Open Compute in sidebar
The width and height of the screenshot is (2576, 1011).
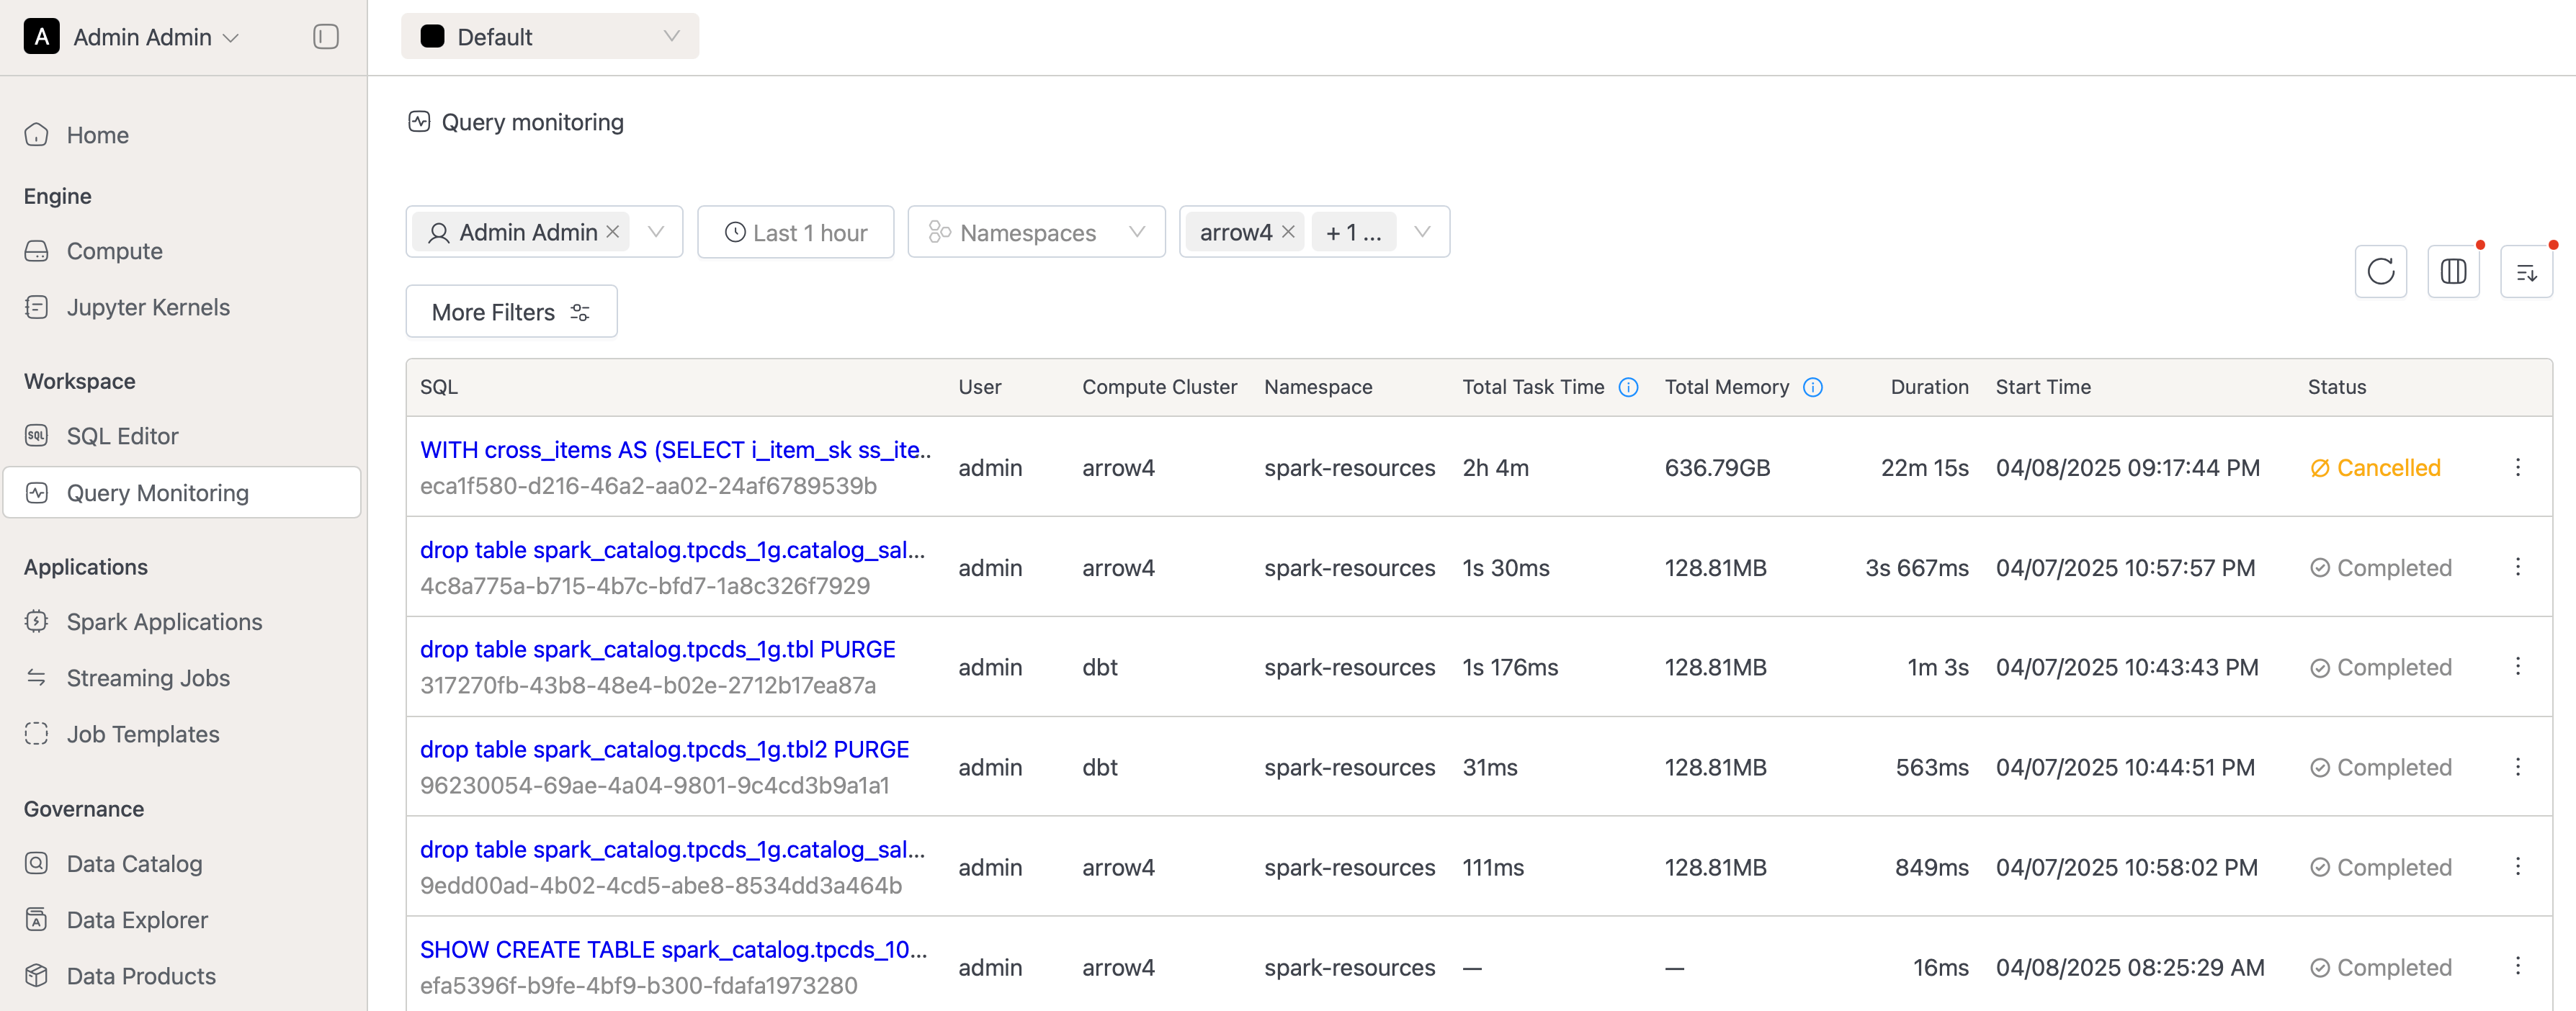tap(181, 251)
